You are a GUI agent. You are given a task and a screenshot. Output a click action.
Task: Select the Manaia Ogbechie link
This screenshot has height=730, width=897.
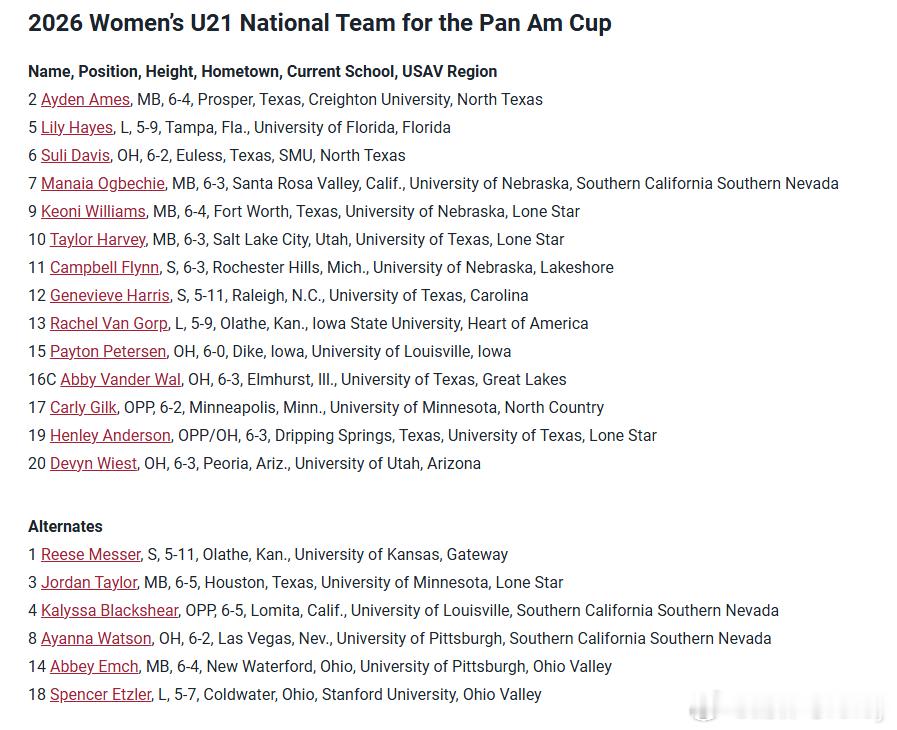click(x=103, y=184)
